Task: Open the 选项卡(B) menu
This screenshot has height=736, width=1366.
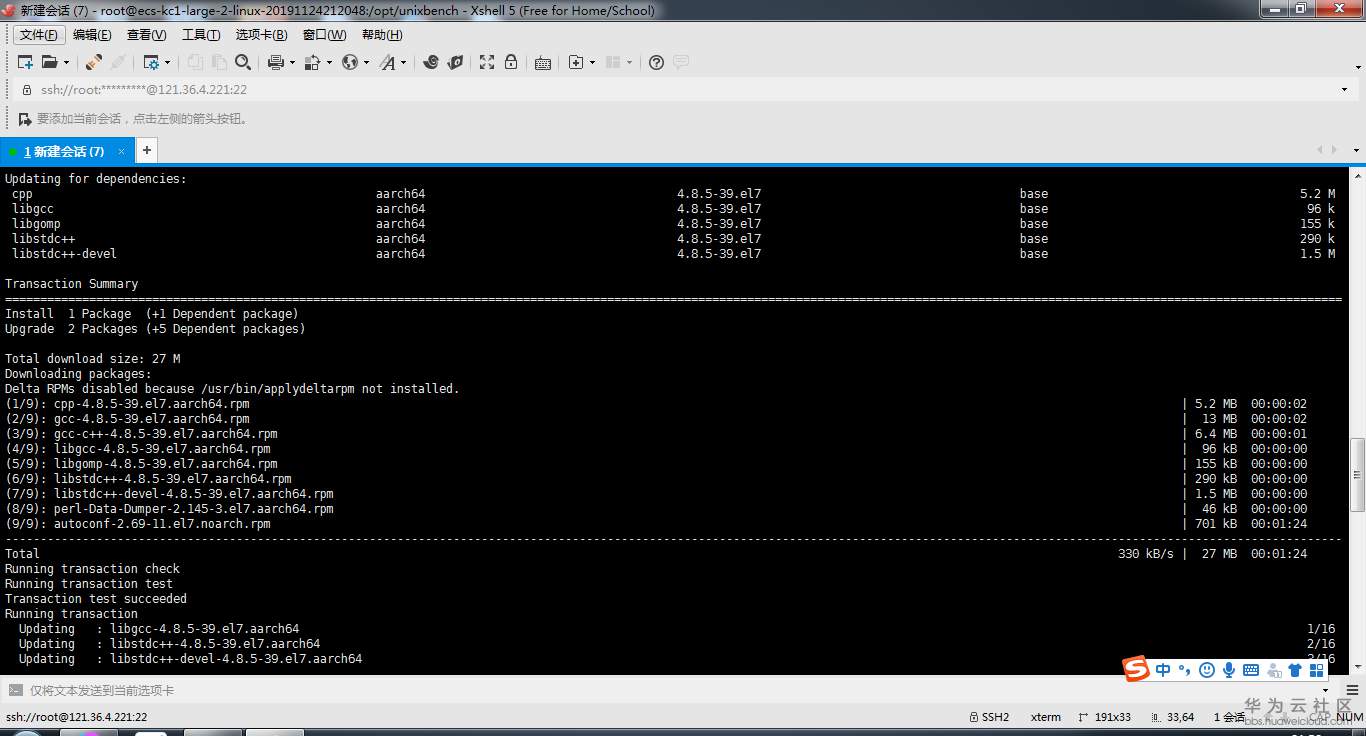Action: tap(262, 35)
